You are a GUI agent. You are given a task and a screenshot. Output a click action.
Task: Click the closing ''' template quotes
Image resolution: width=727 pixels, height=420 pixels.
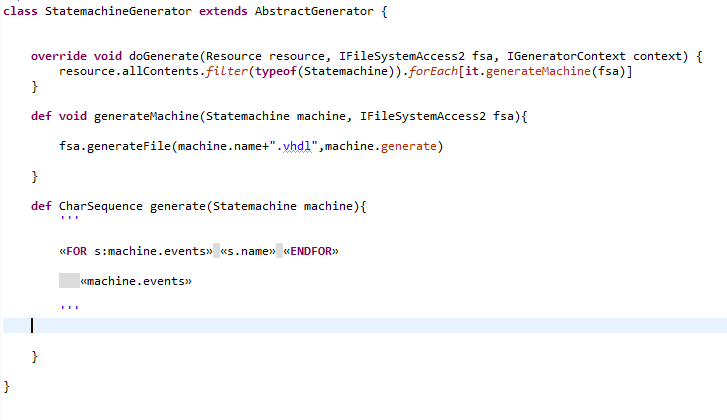tap(70, 307)
